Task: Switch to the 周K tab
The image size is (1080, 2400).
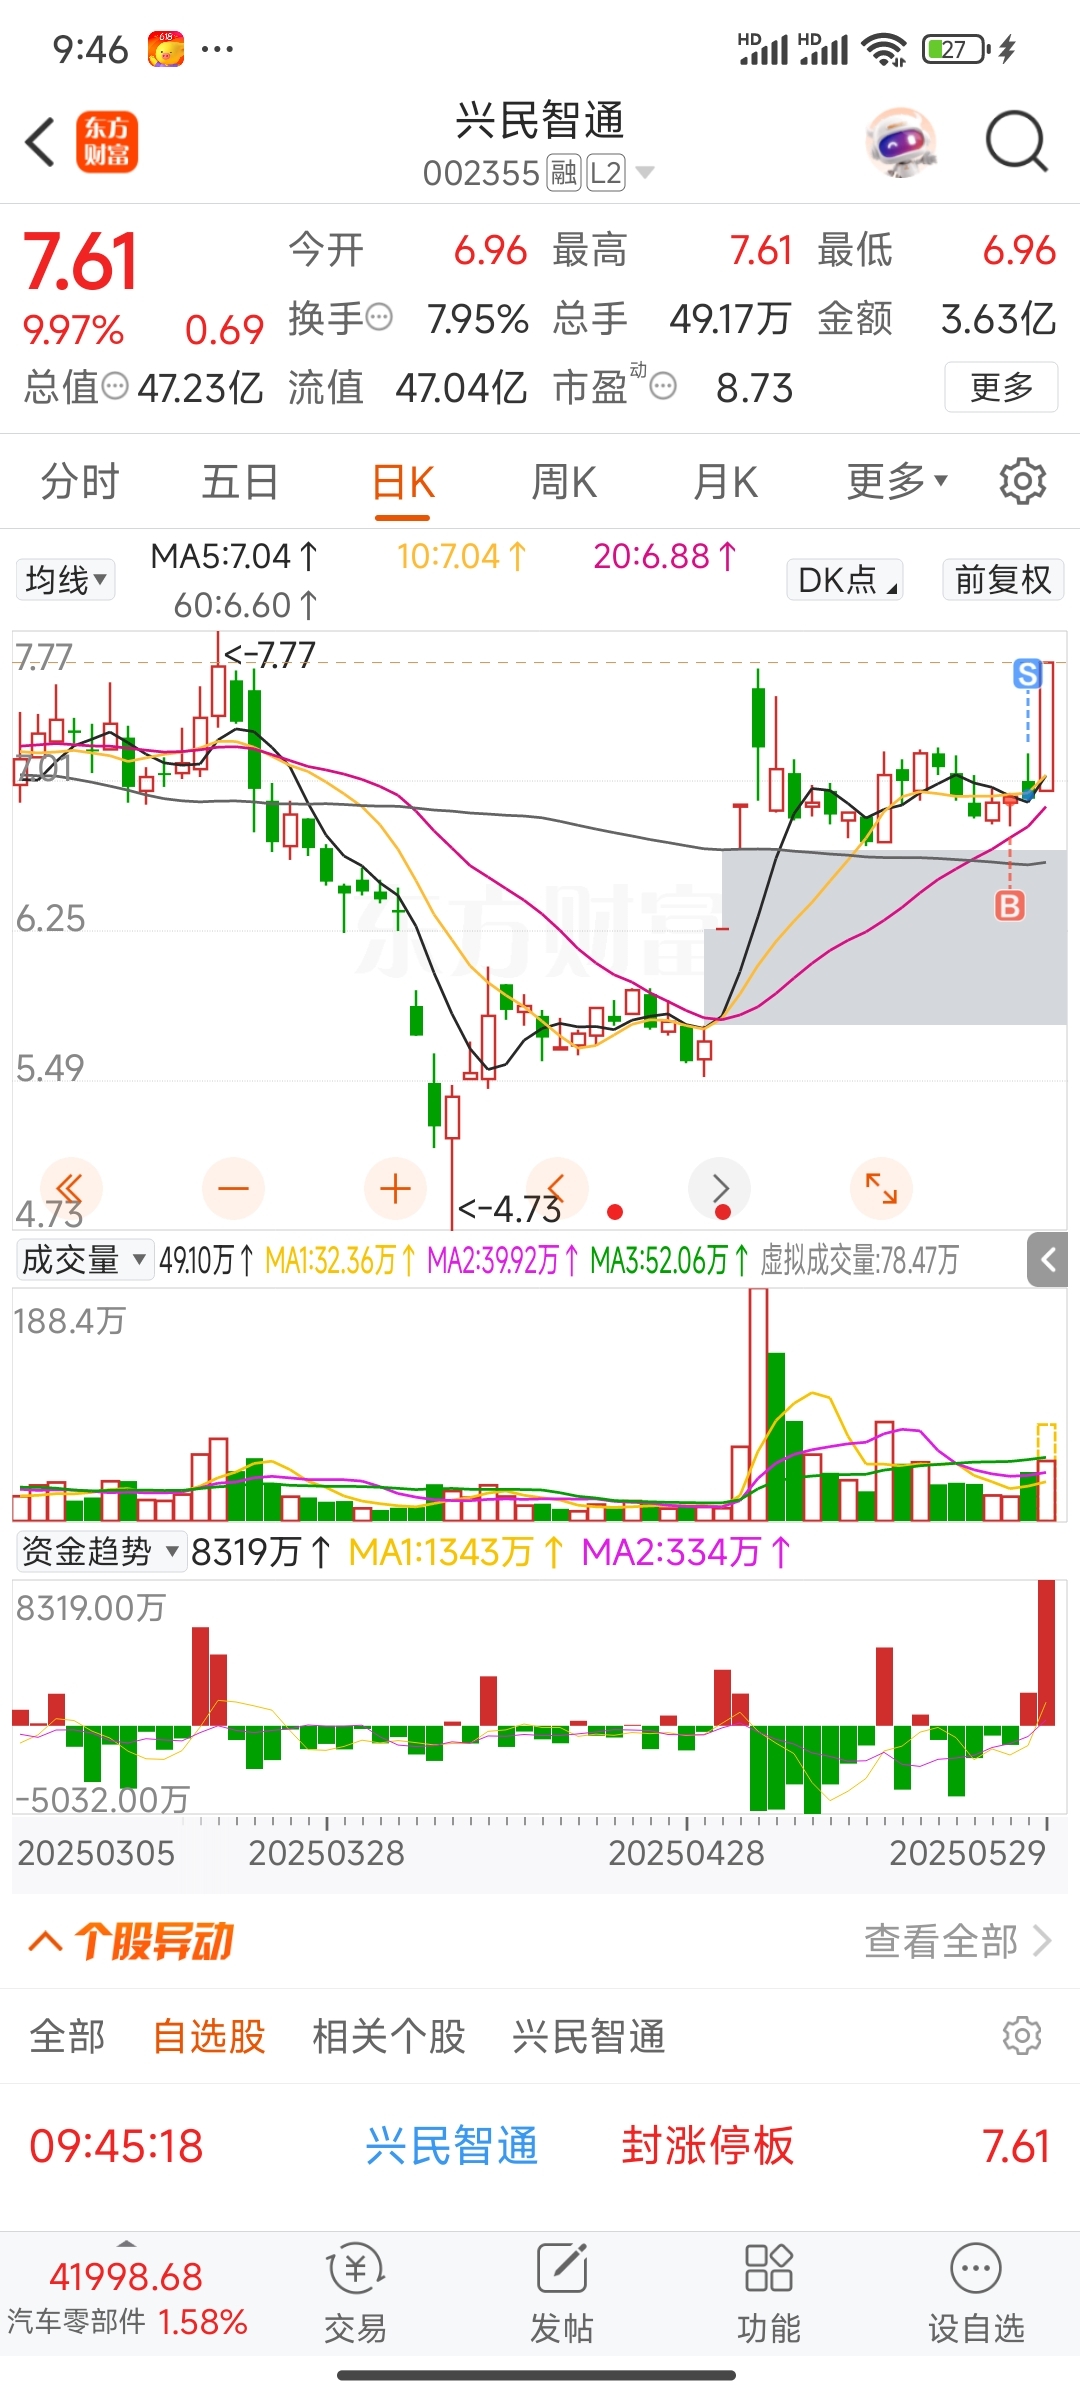Action: (564, 482)
